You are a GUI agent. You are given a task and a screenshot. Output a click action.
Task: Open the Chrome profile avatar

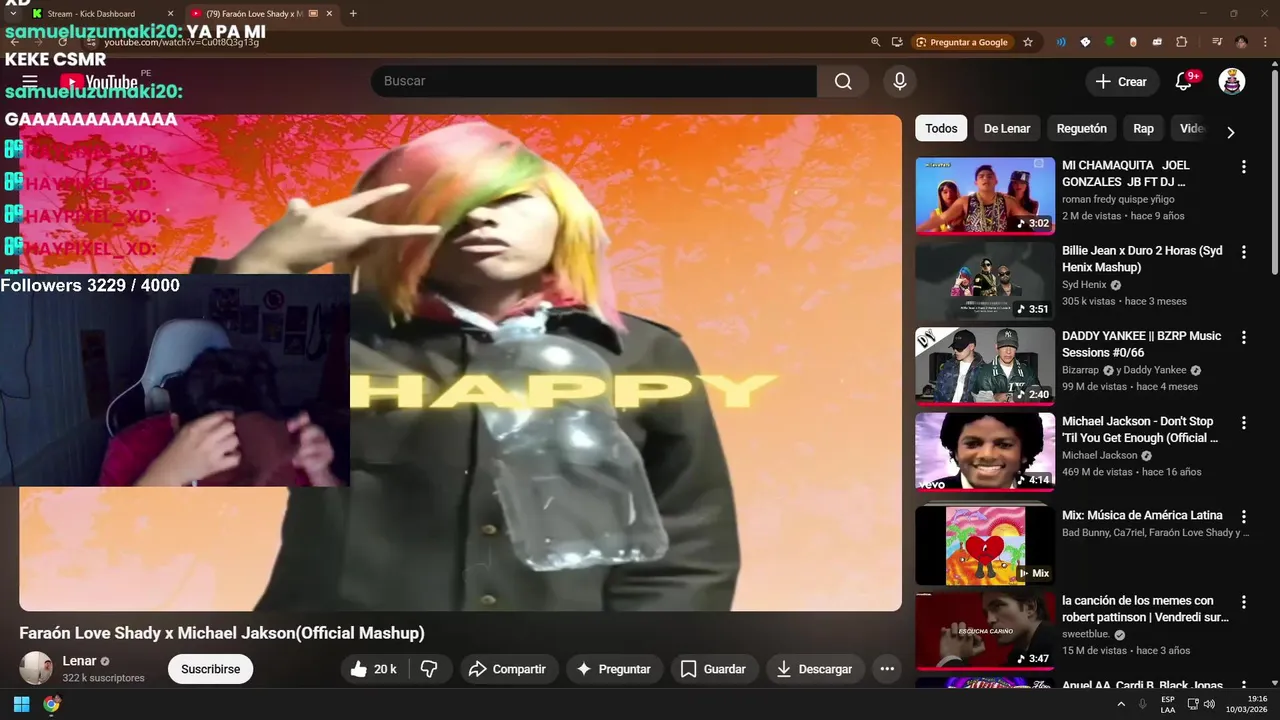(1241, 42)
